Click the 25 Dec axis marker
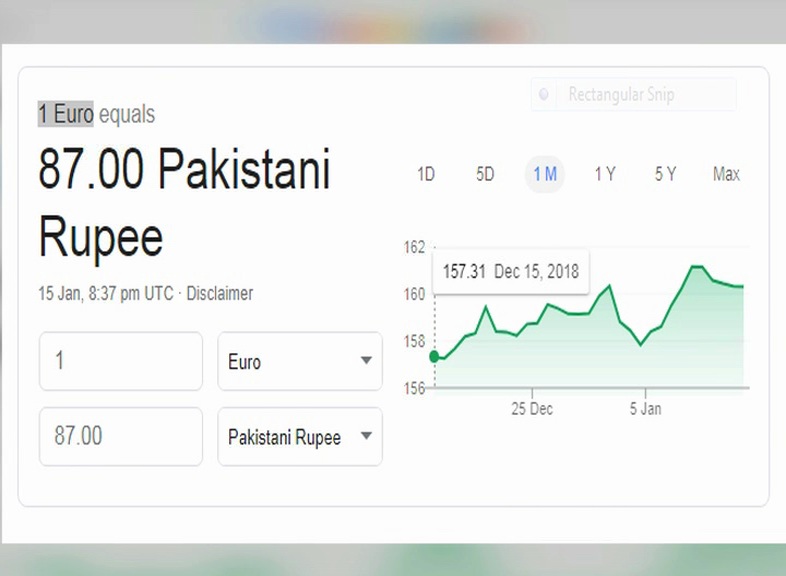The image size is (786, 576). [x=532, y=408]
